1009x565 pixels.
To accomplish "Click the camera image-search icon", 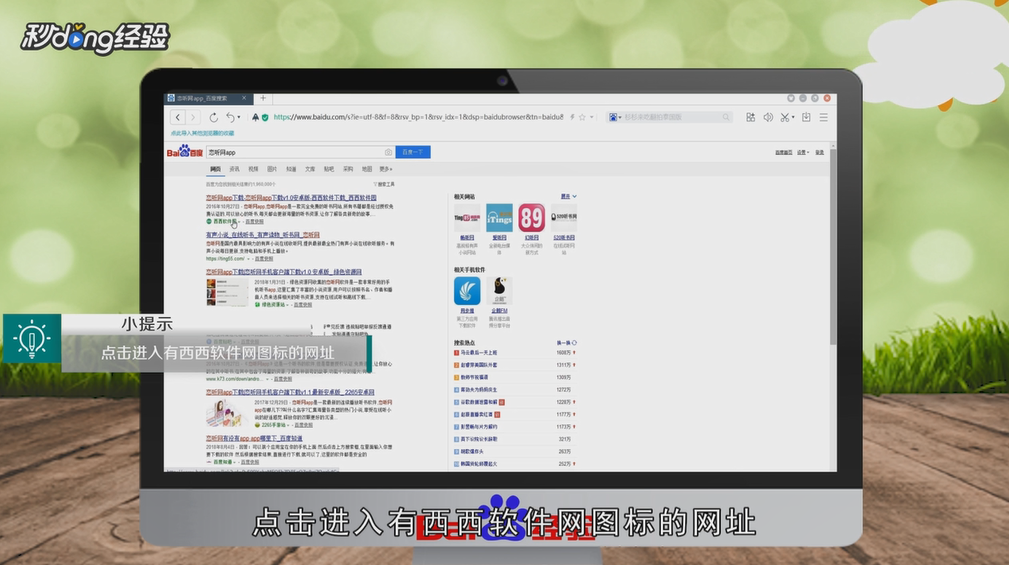I will click(x=388, y=153).
